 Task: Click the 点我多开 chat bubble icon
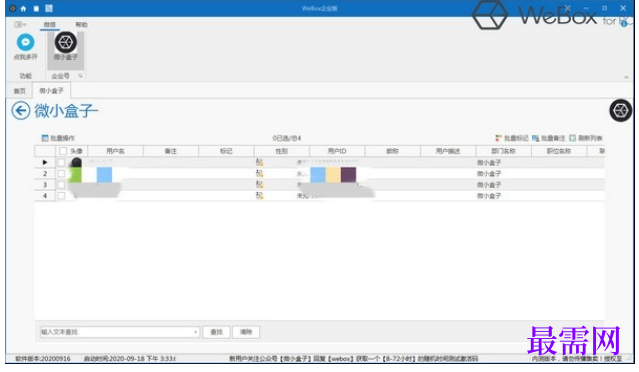[x=25, y=42]
